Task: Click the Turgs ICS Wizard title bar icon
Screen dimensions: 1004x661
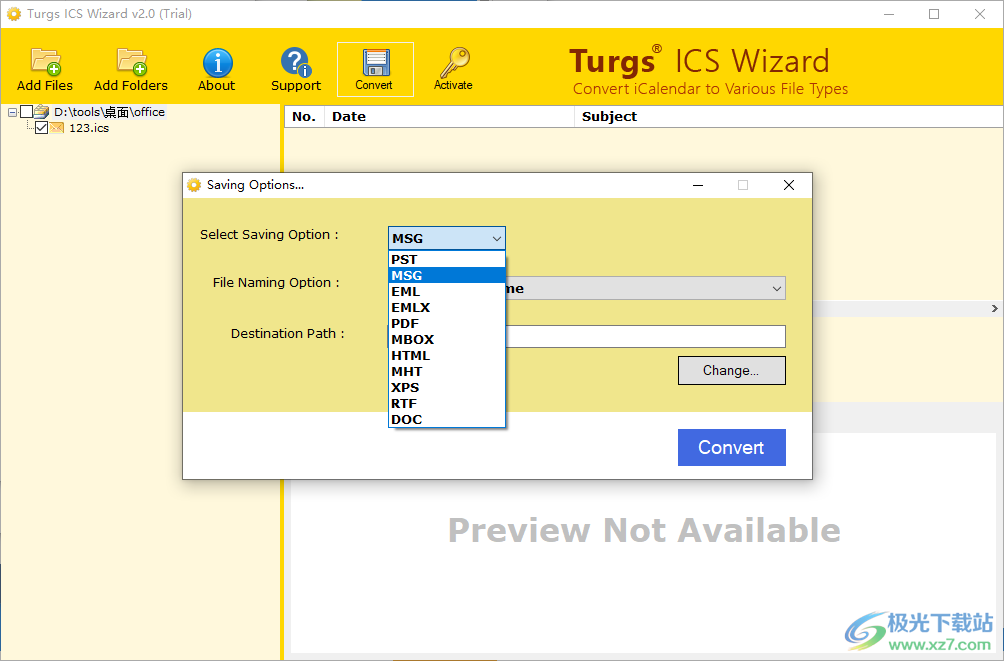Action: [13, 13]
